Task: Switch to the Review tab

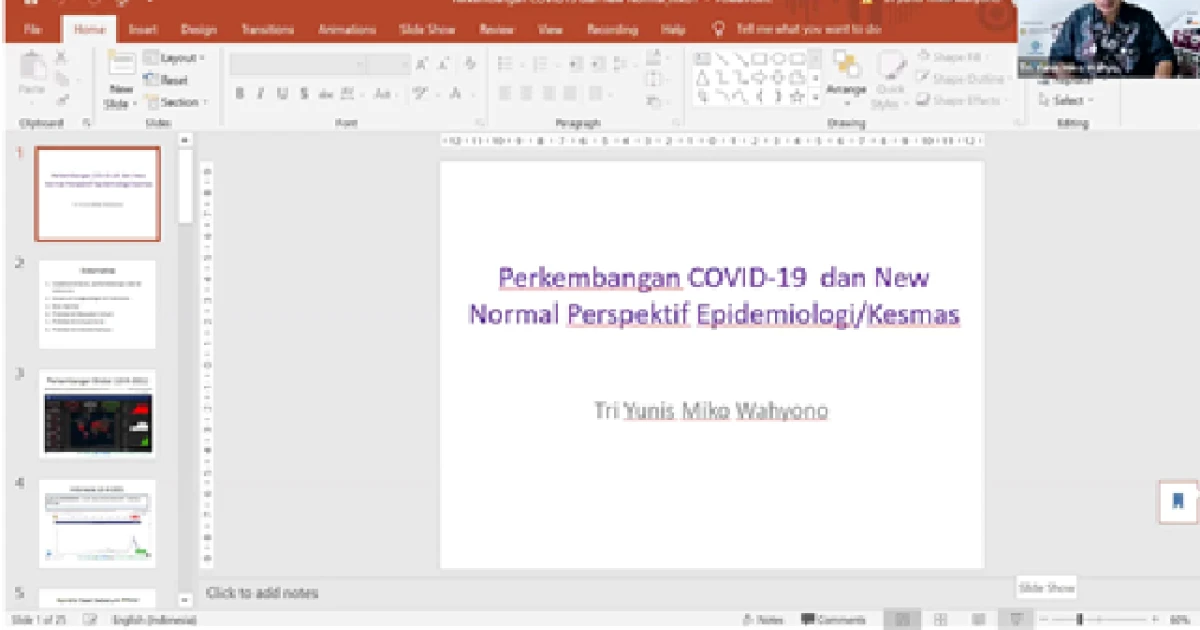Action: click(497, 30)
